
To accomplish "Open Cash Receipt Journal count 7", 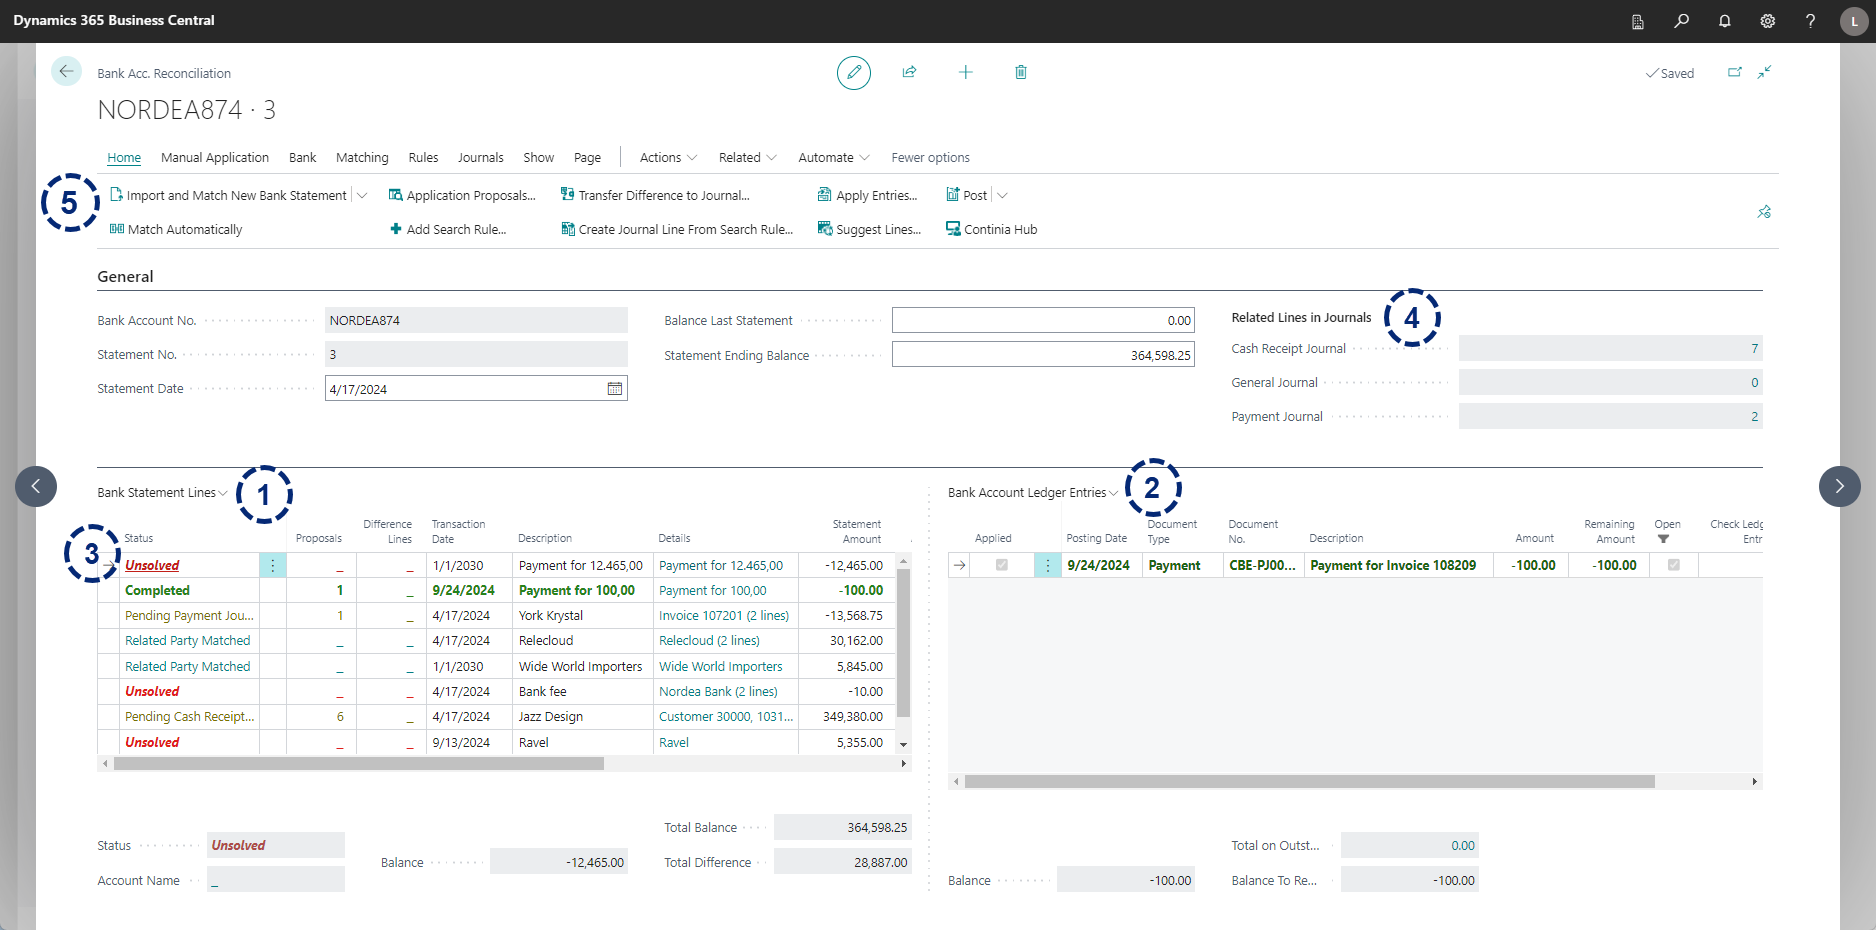I will (x=1610, y=348).
